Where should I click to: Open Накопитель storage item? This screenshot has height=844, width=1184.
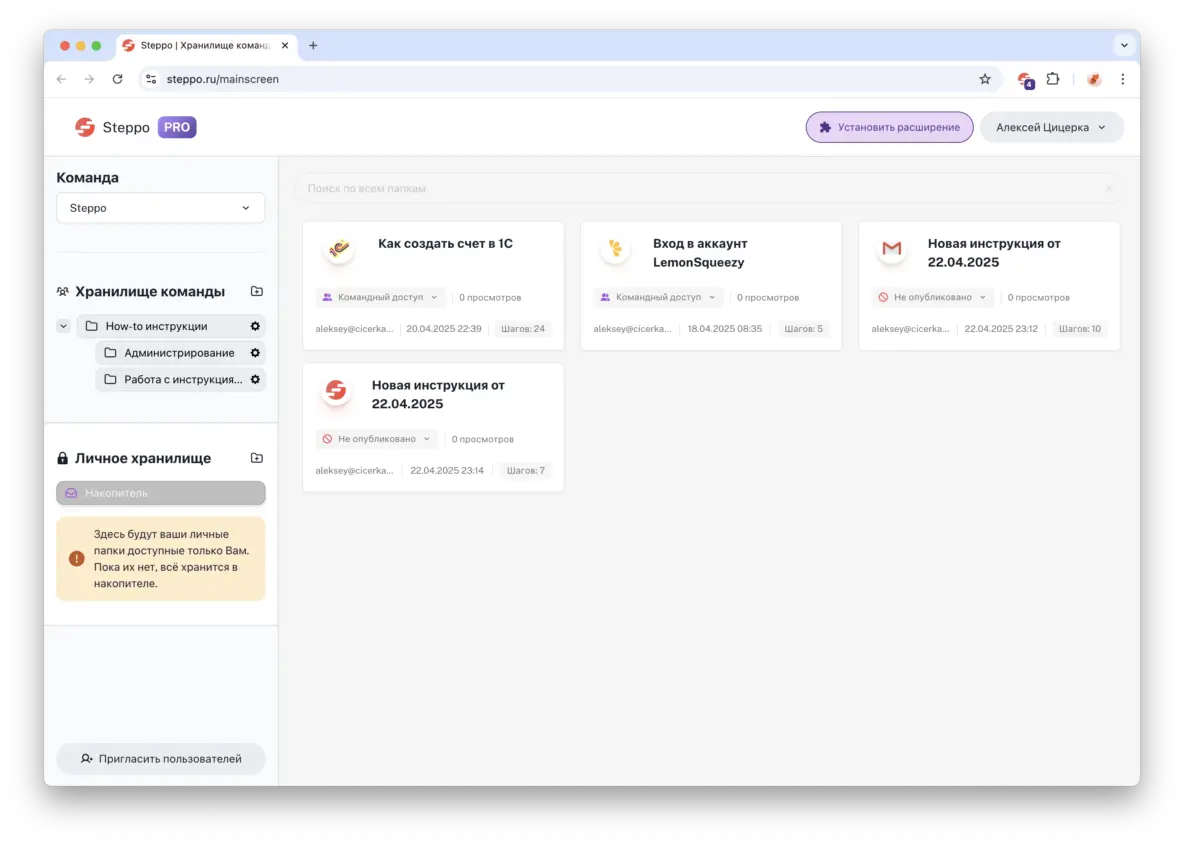click(x=160, y=493)
